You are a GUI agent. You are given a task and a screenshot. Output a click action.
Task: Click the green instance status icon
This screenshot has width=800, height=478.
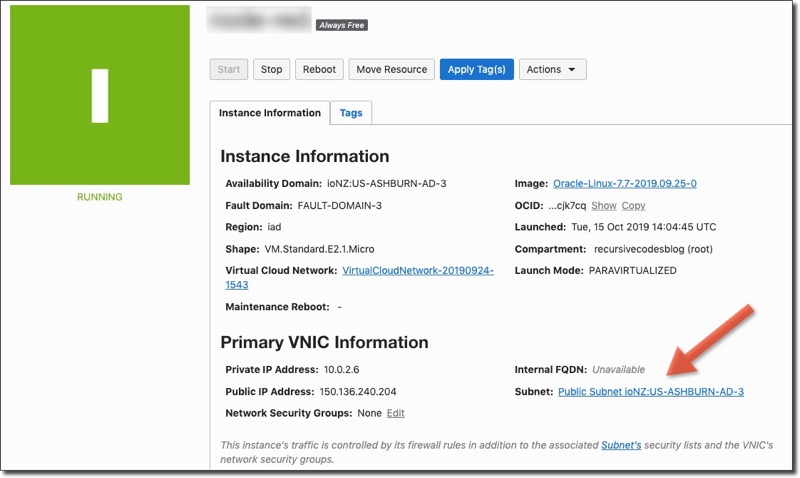[x=100, y=95]
